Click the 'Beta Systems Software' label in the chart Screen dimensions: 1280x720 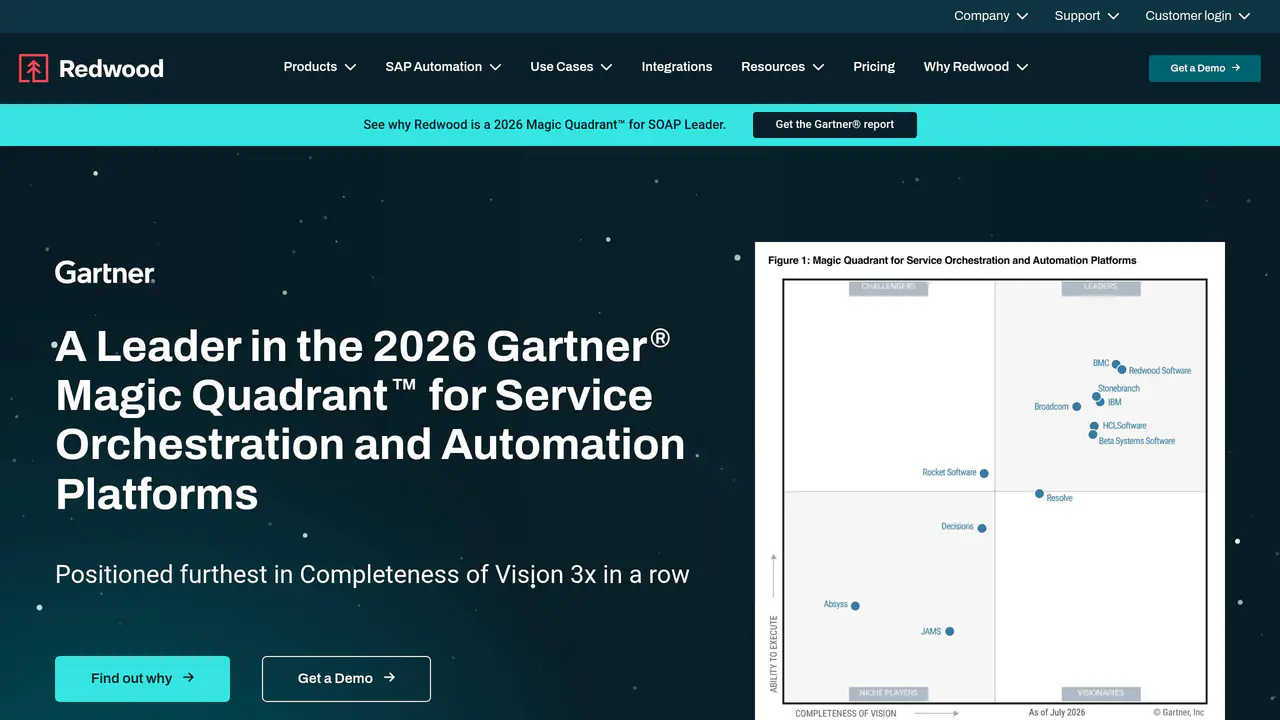pos(1137,441)
